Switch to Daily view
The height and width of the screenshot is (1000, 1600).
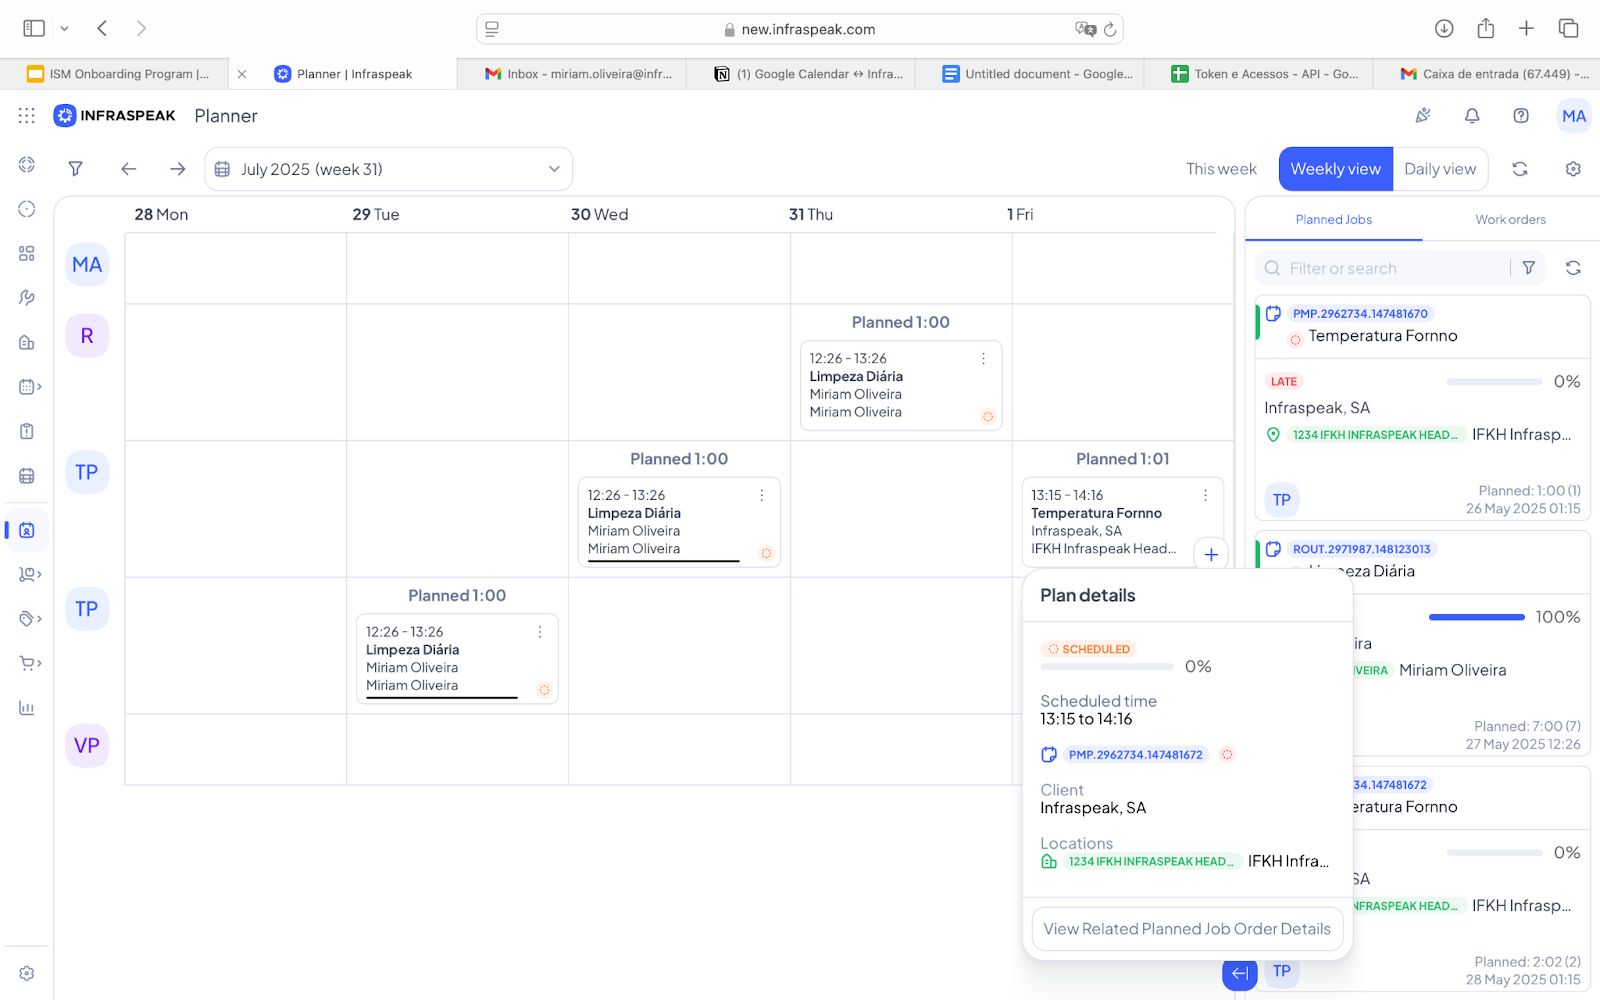(1440, 169)
